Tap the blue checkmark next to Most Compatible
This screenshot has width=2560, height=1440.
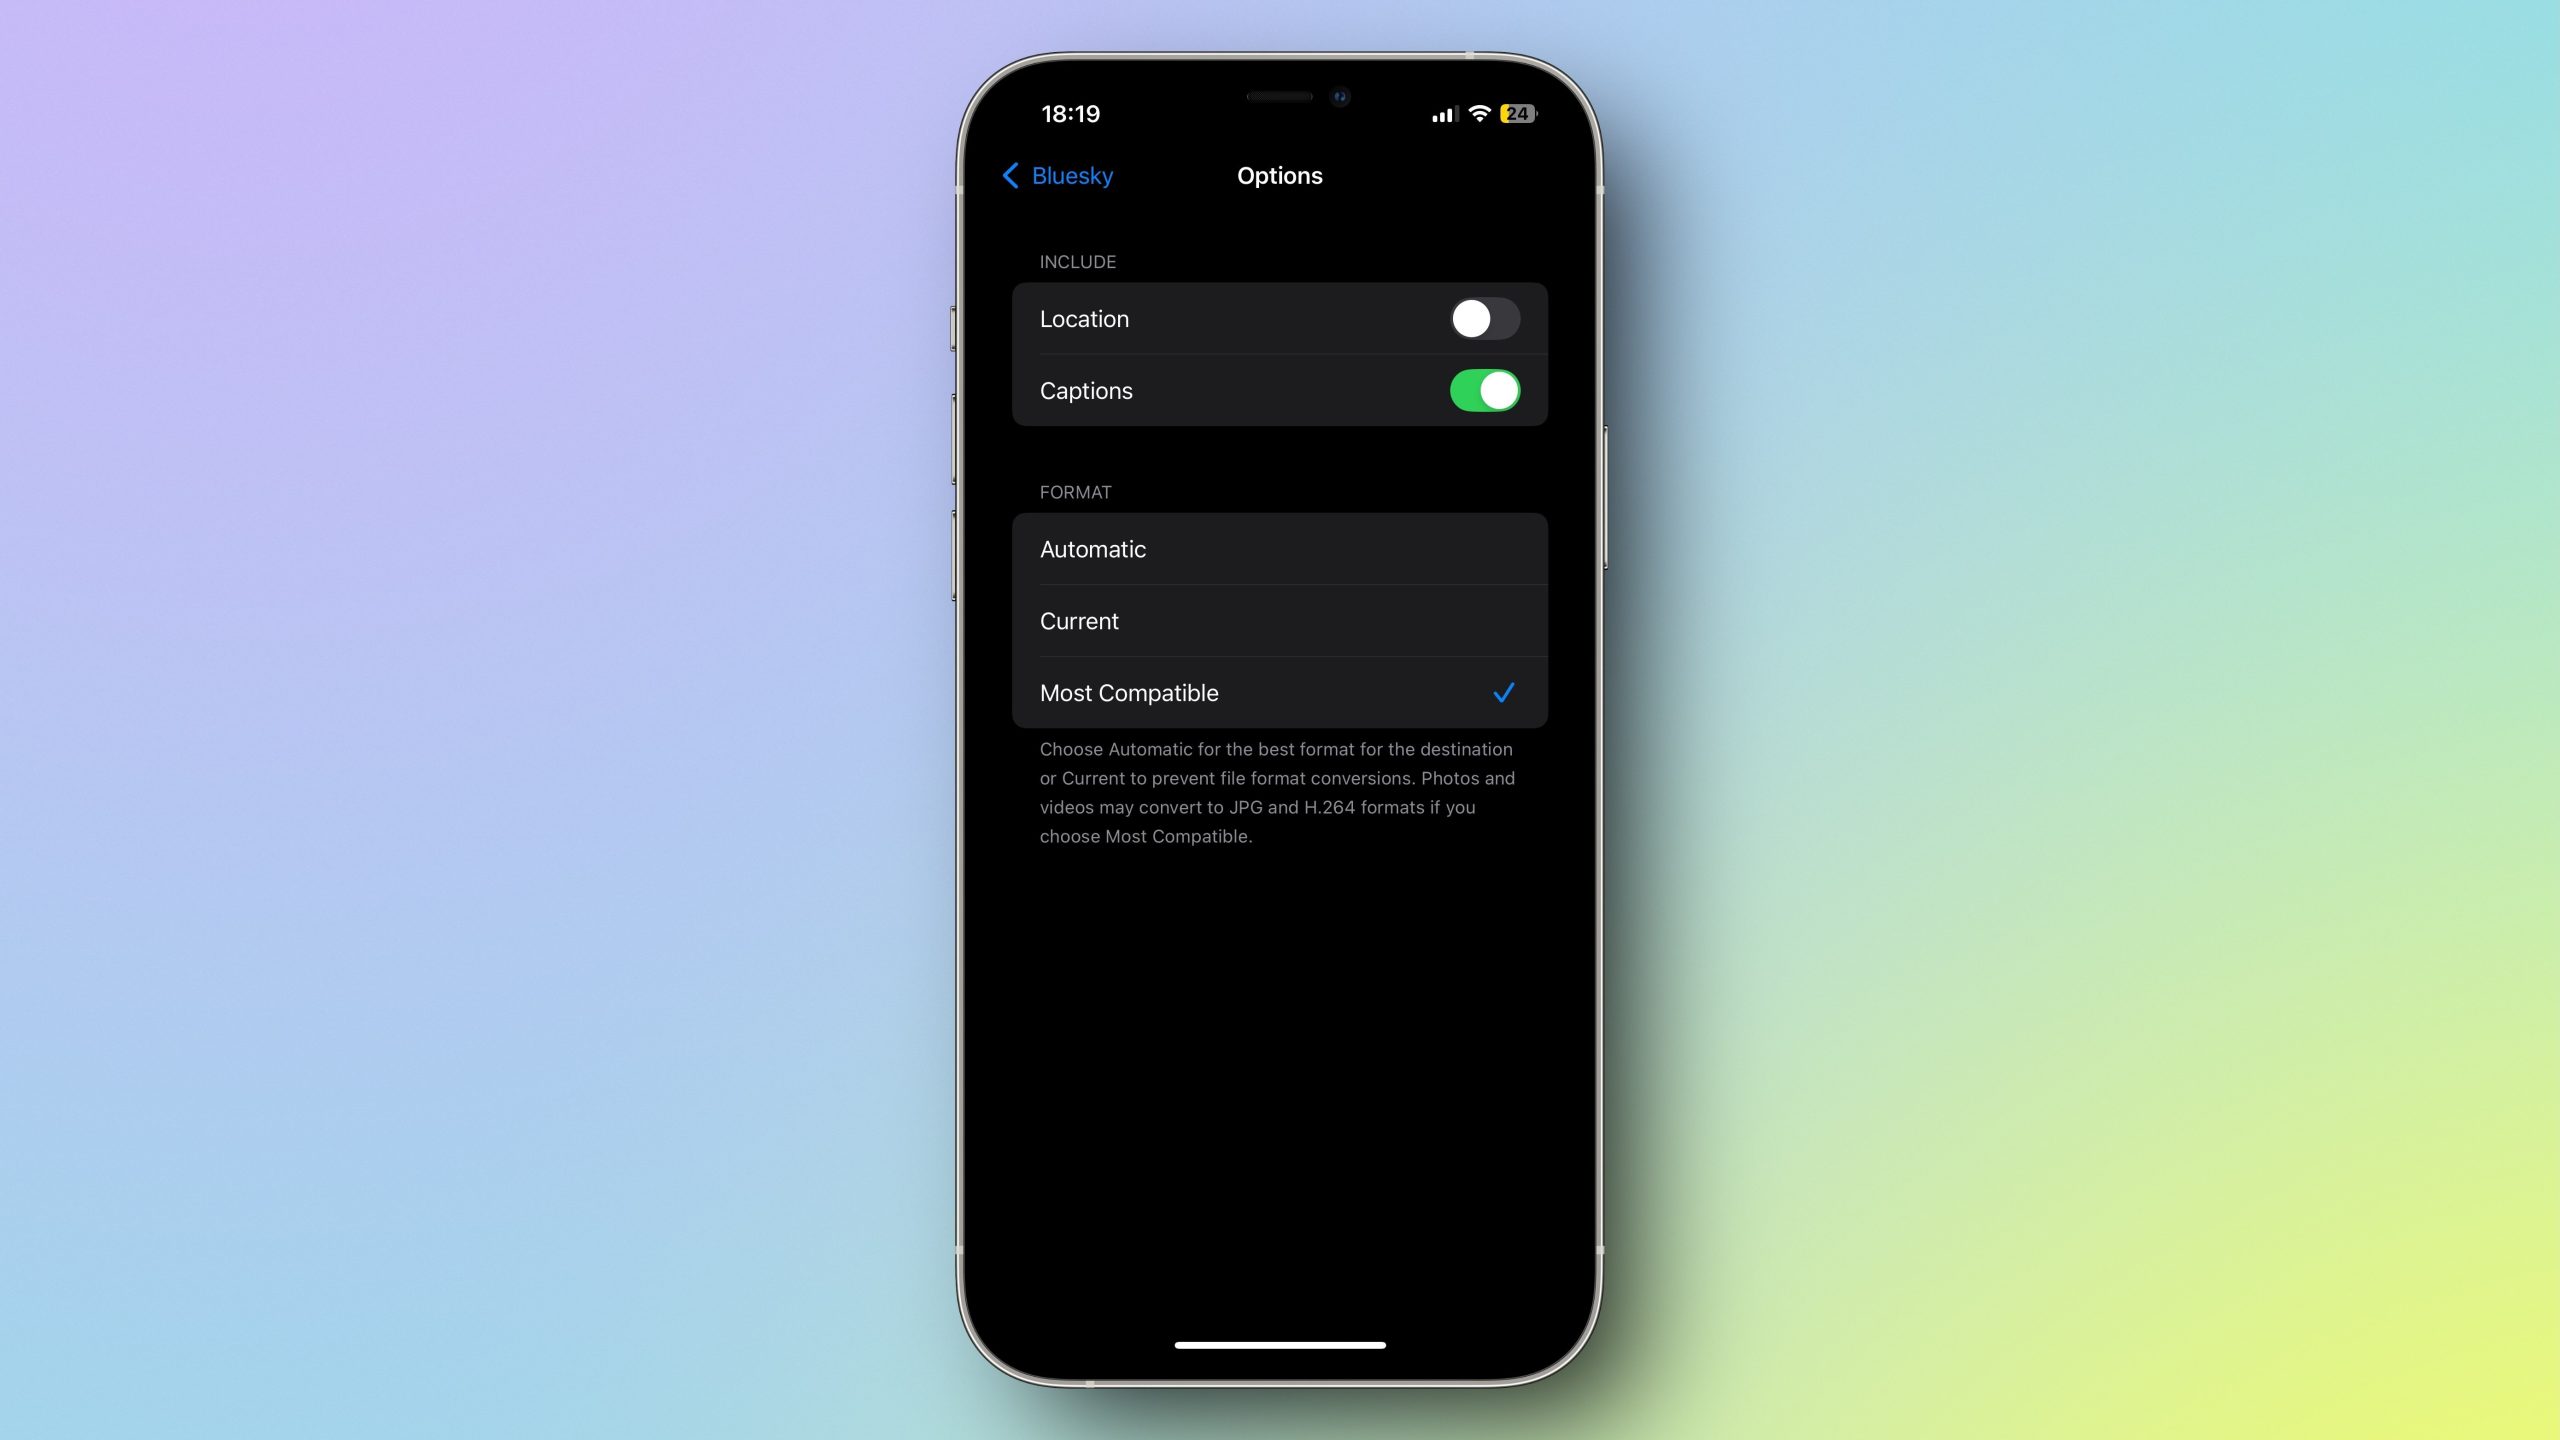pos(1503,691)
